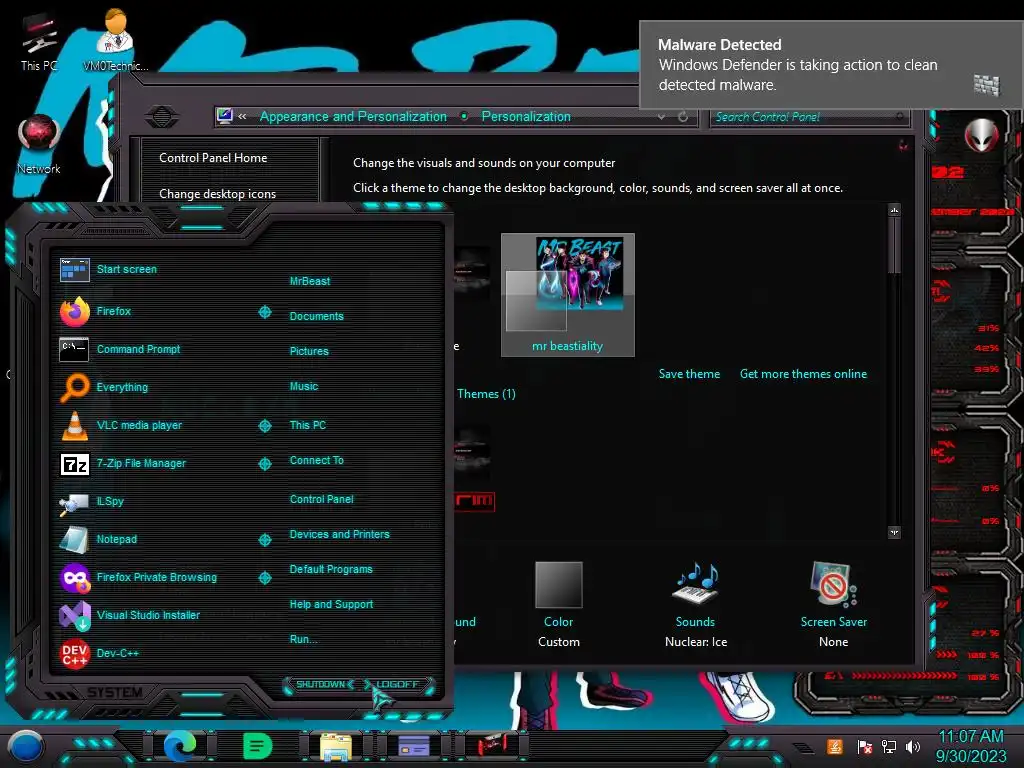1024x768 pixels.
Task: Expand Notepad jump list arrow
Action: 265,539
